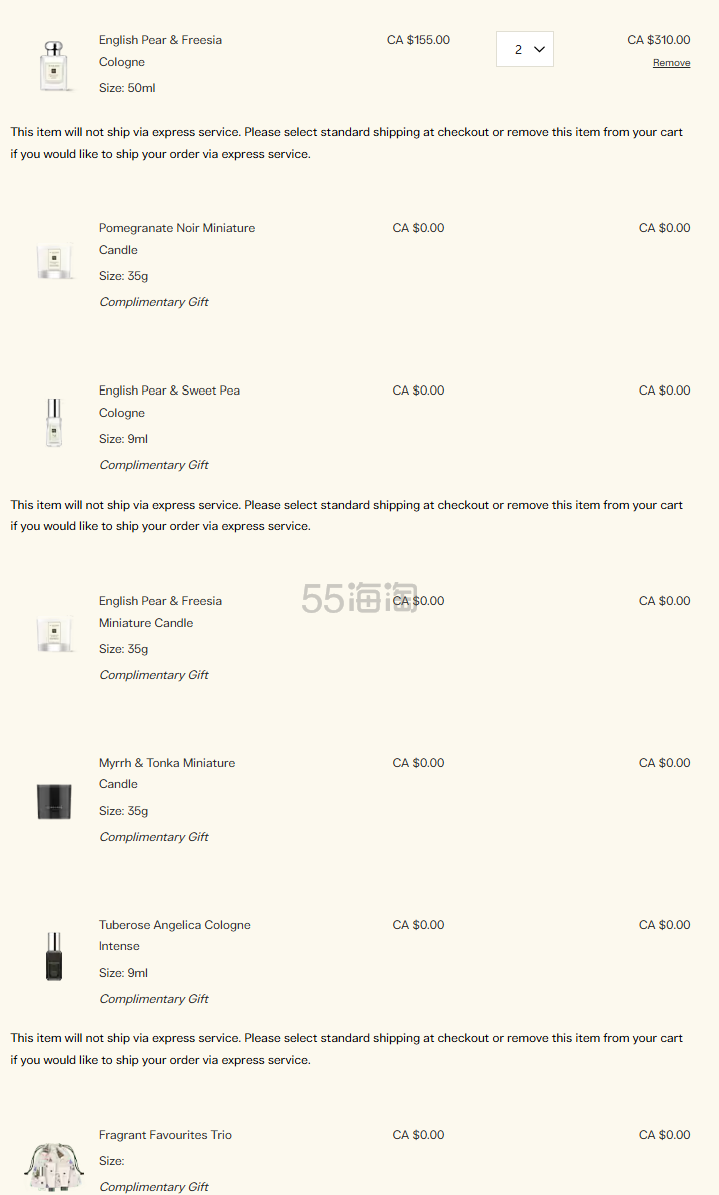
Task: Open the quantity dropdown showing 2
Action: (525, 49)
